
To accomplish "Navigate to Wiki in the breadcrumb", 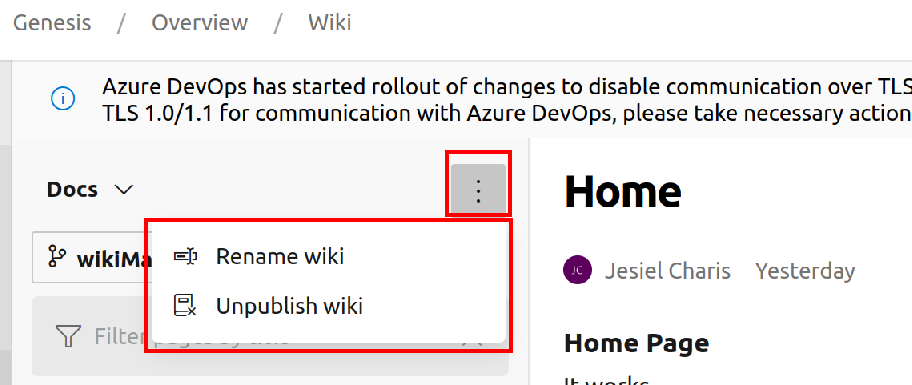I will coord(330,23).
